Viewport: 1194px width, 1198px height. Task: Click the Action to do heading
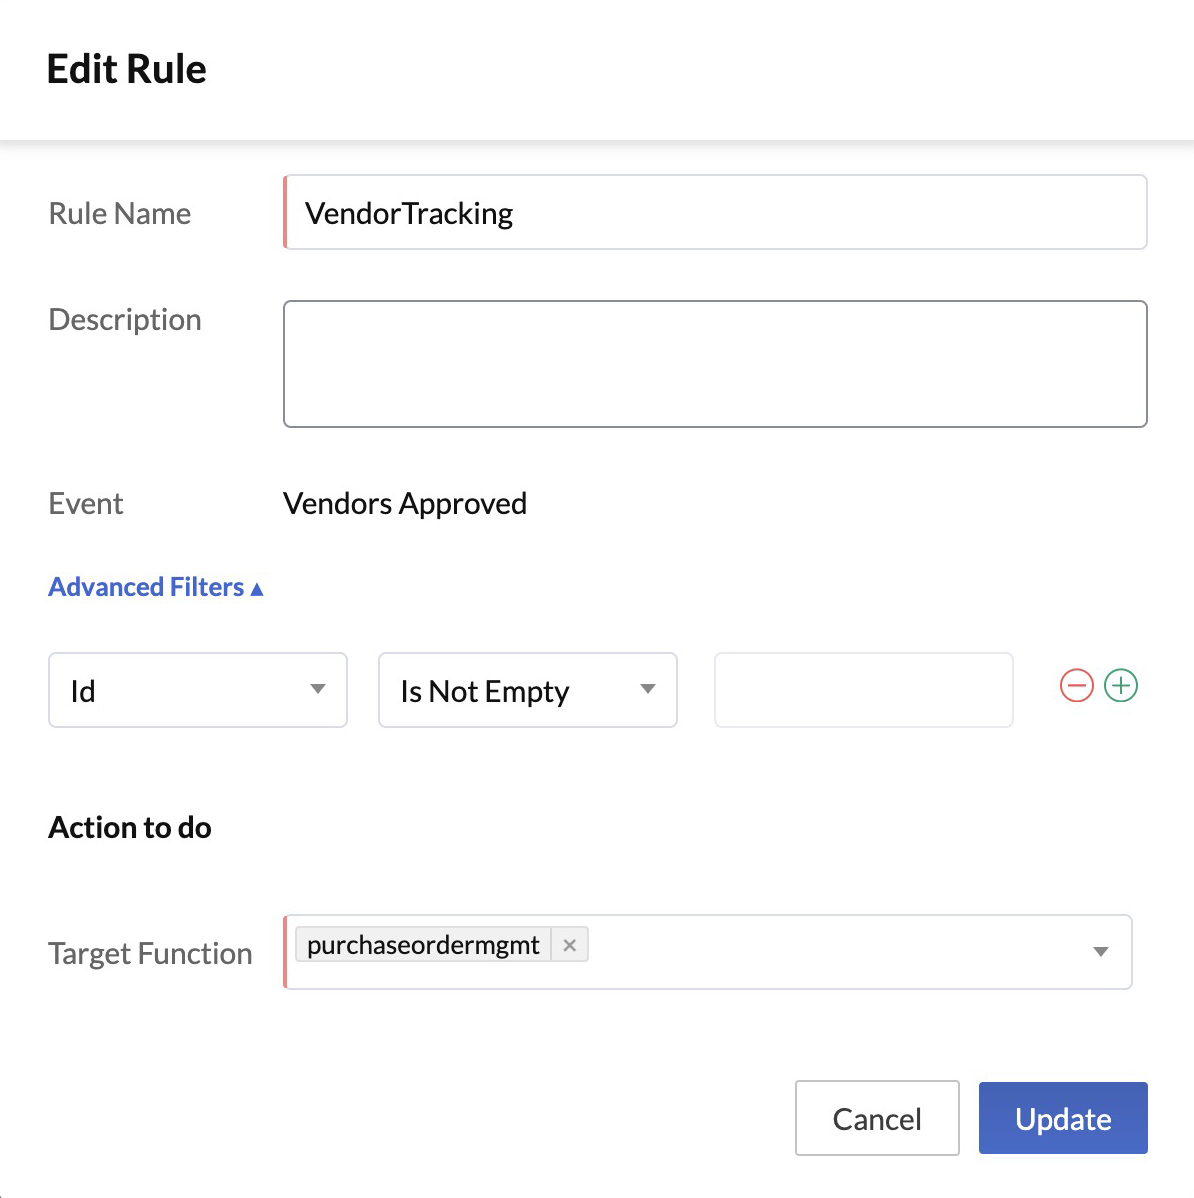tap(130, 827)
